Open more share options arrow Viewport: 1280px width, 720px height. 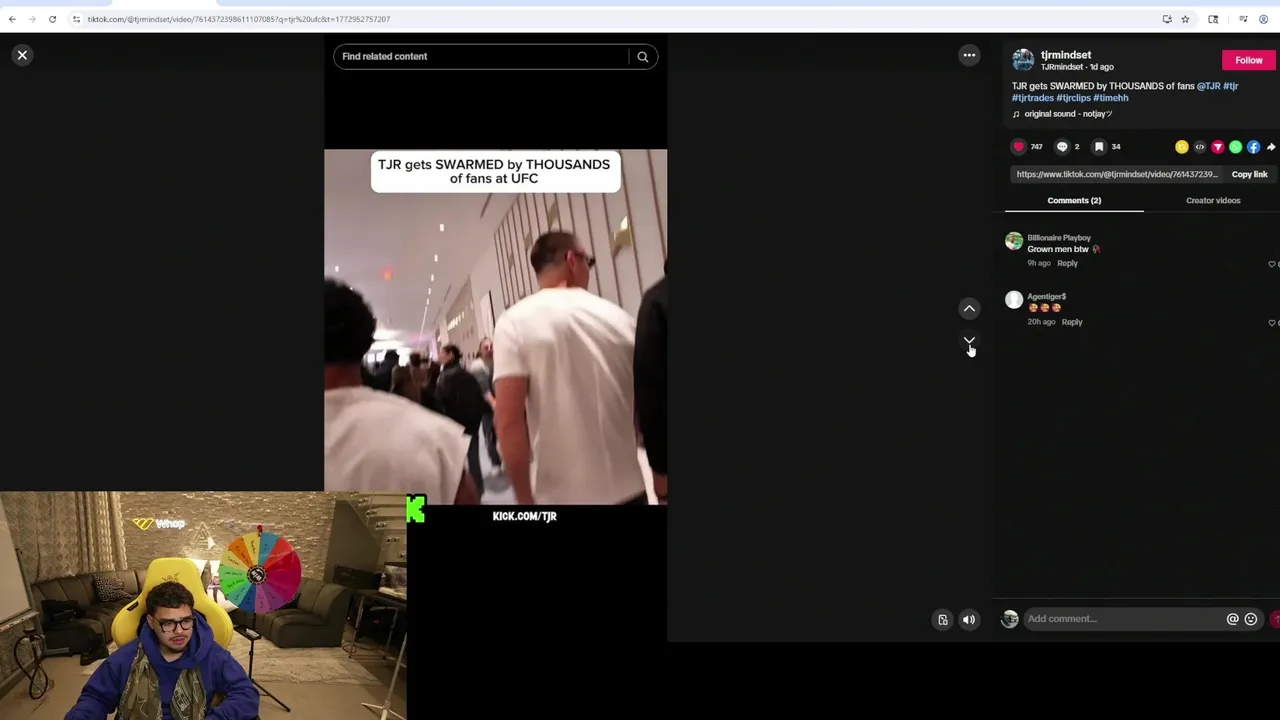coord(1271,147)
